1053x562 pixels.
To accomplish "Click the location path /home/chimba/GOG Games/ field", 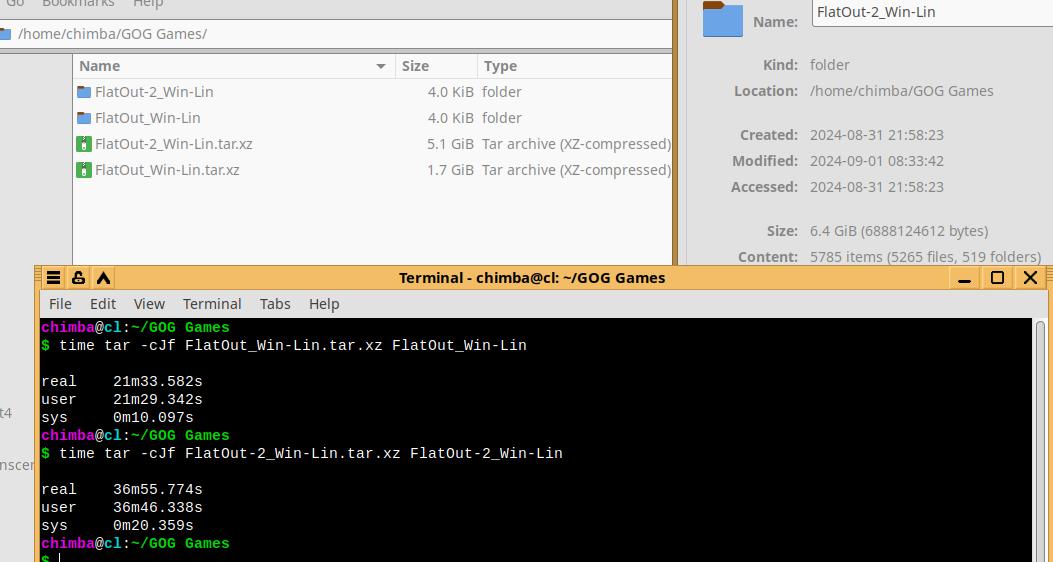I will click(336, 34).
